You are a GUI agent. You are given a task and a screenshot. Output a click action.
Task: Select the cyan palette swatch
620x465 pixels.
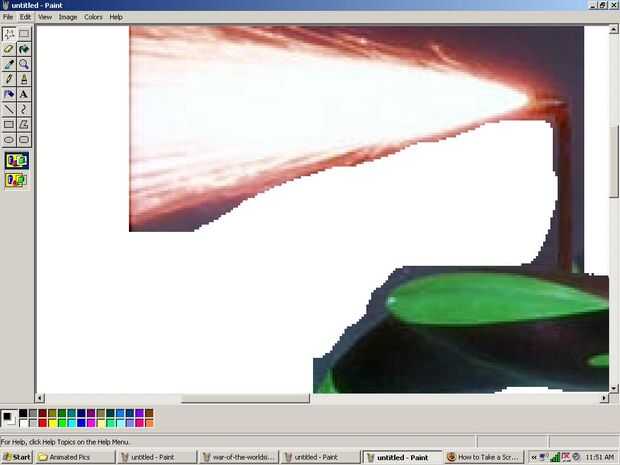pyautogui.click(x=72, y=423)
